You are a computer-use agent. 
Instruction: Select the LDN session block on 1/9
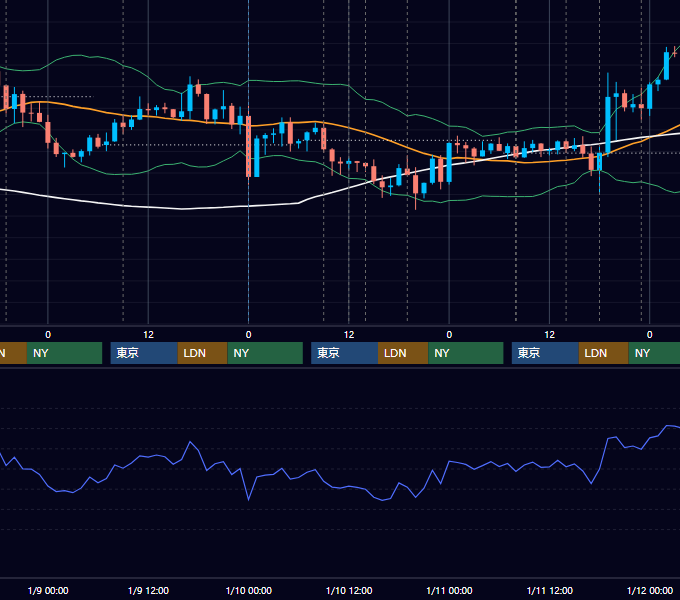(203, 353)
